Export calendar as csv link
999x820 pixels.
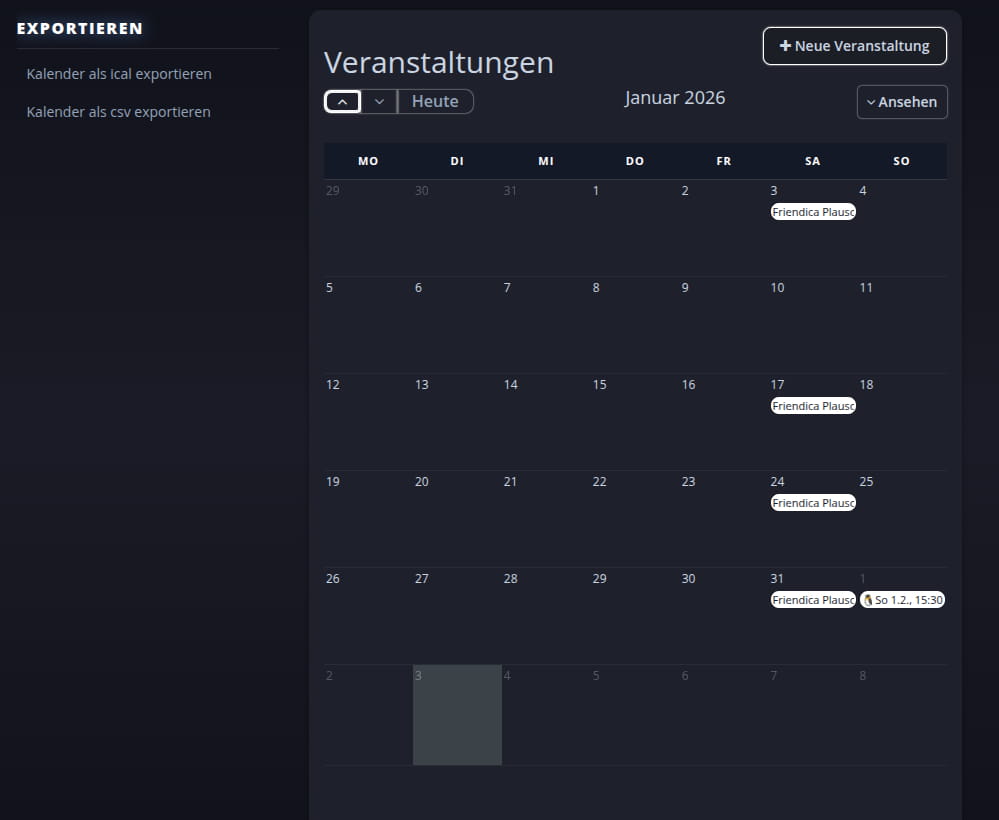click(x=118, y=112)
